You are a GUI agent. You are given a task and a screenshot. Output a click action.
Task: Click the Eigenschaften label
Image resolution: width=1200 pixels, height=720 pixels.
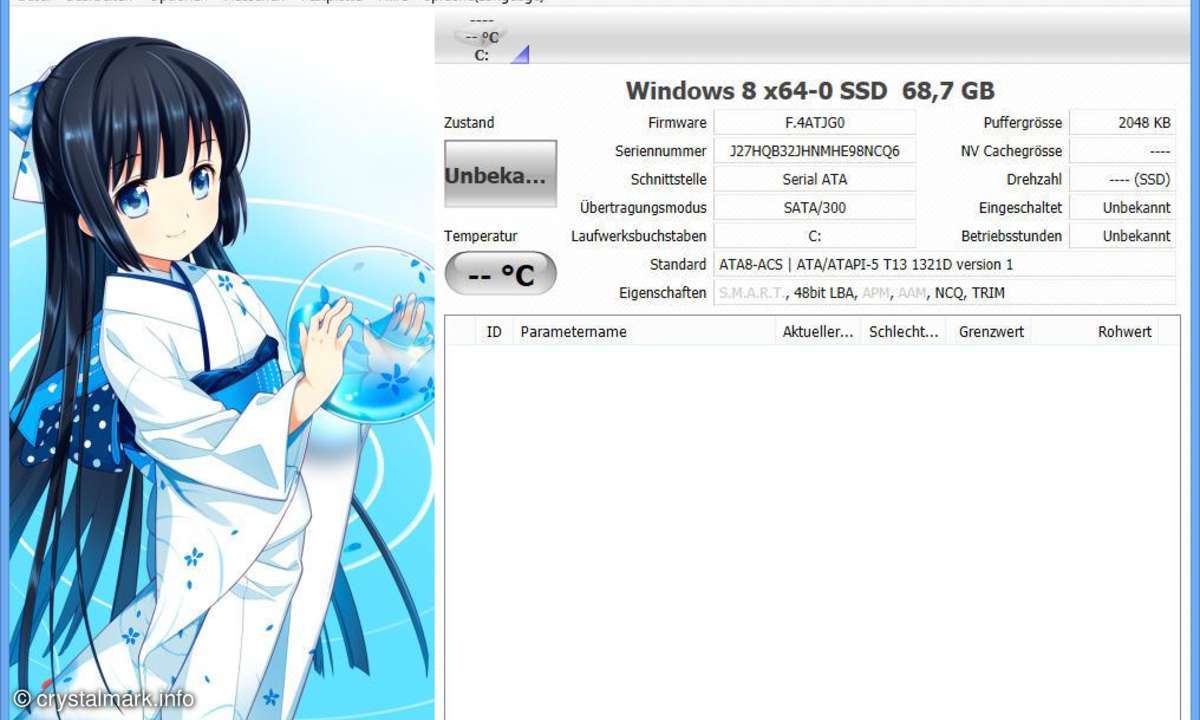pyautogui.click(x=663, y=293)
